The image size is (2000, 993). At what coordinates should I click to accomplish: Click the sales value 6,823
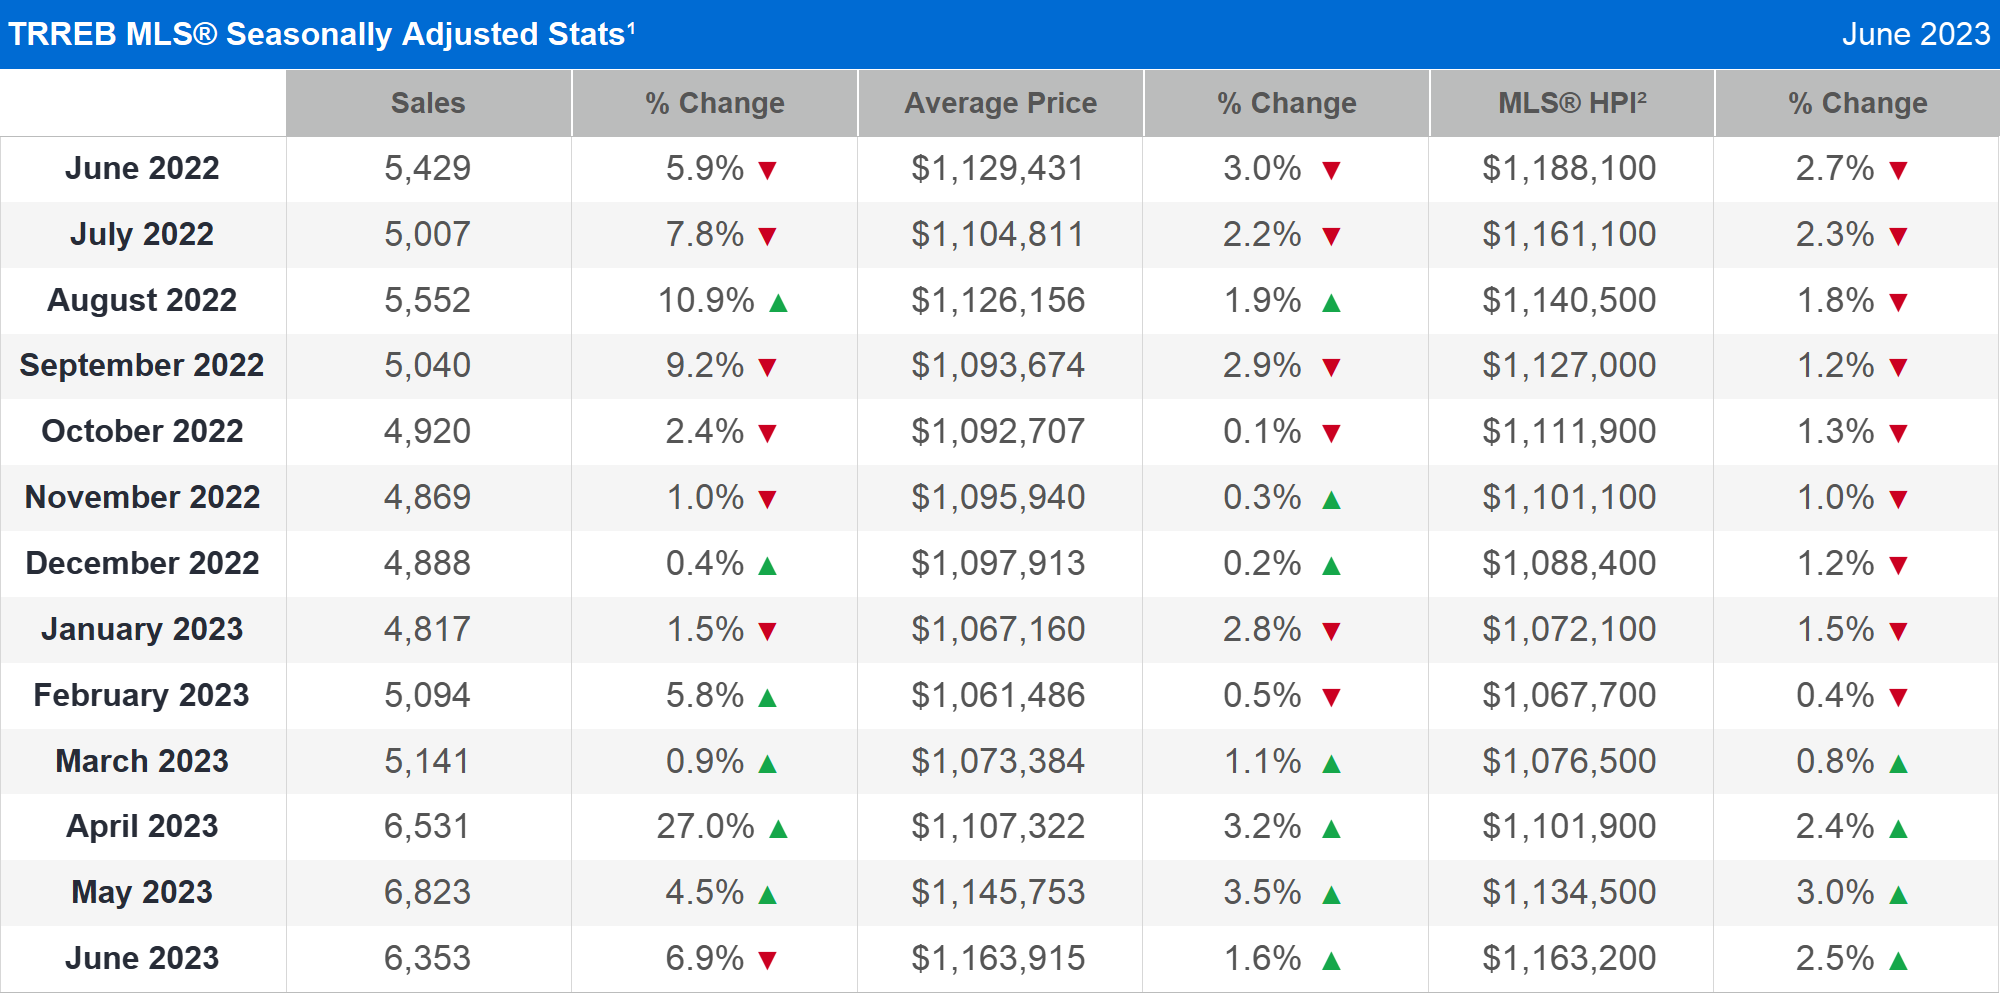427,892
